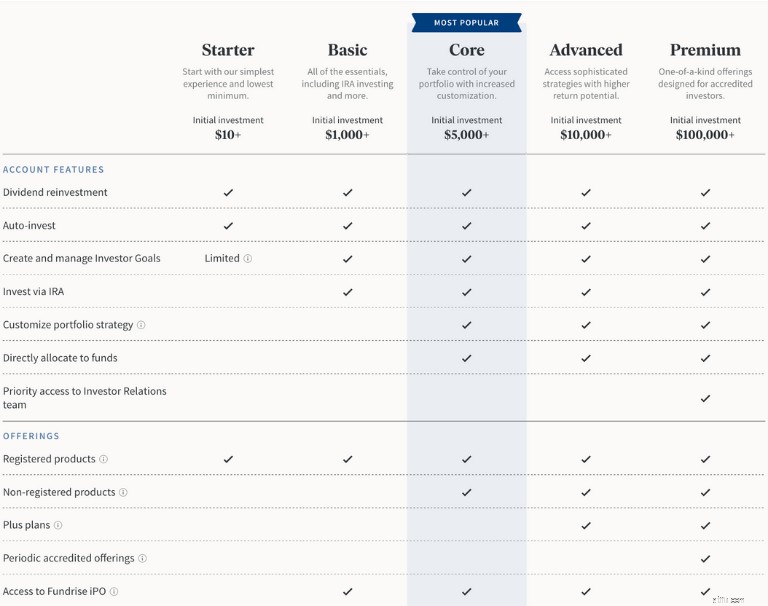The width and height of the screenshot is (768, 606).
Task: Open info icon for Customize portfolio strategy
Action: click(x=141, y=325)
